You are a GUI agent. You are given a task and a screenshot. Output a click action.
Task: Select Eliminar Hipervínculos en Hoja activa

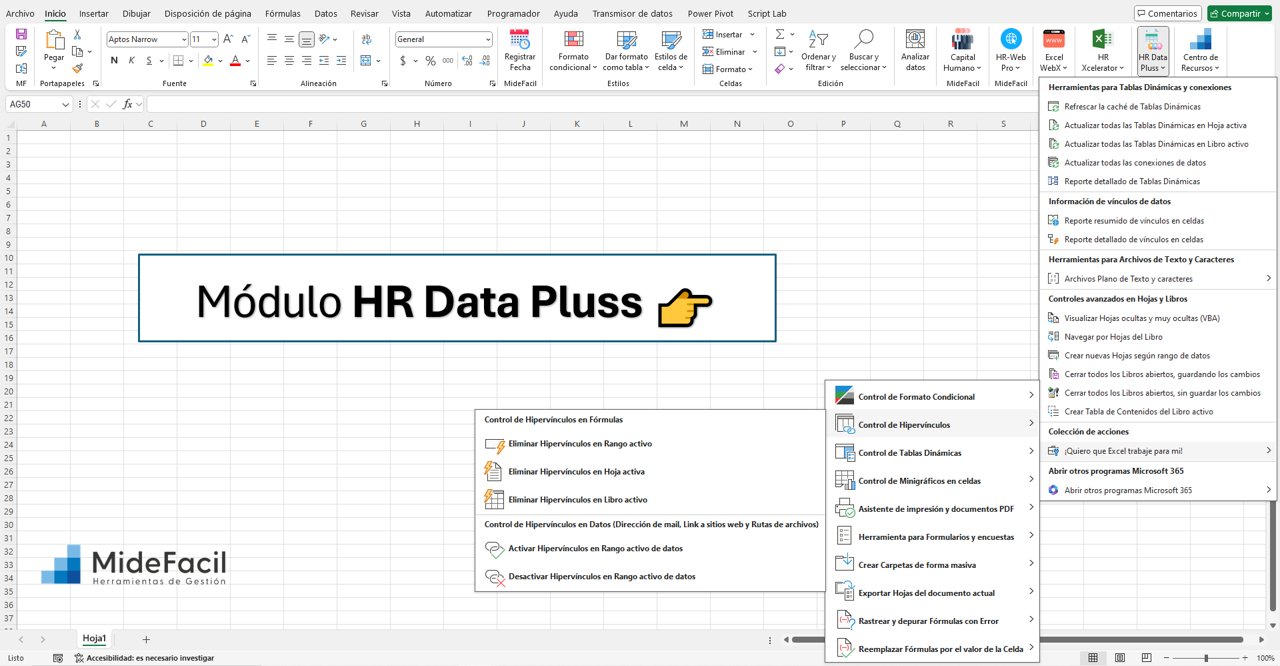[576, 472]
